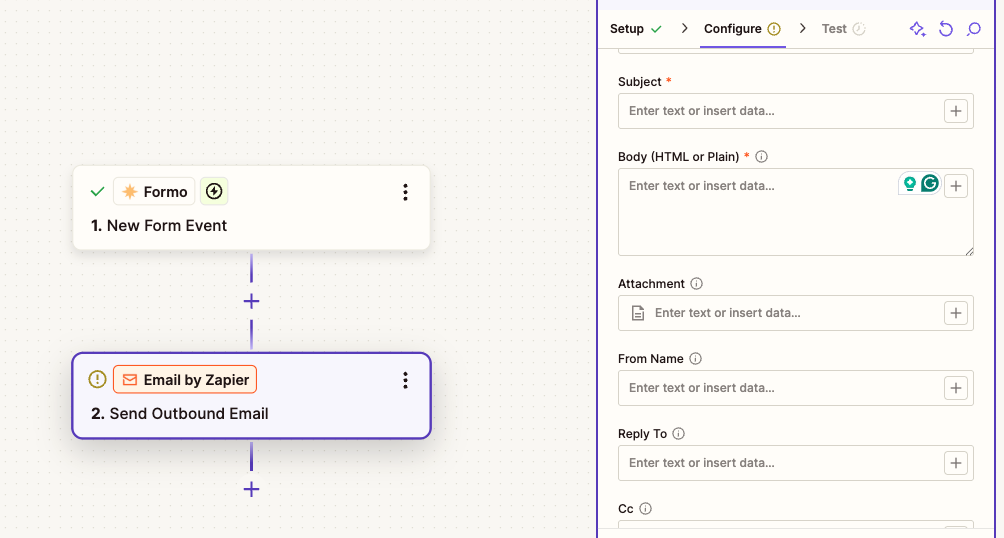Insert data into the From Name field with plus

coord(956,388)
